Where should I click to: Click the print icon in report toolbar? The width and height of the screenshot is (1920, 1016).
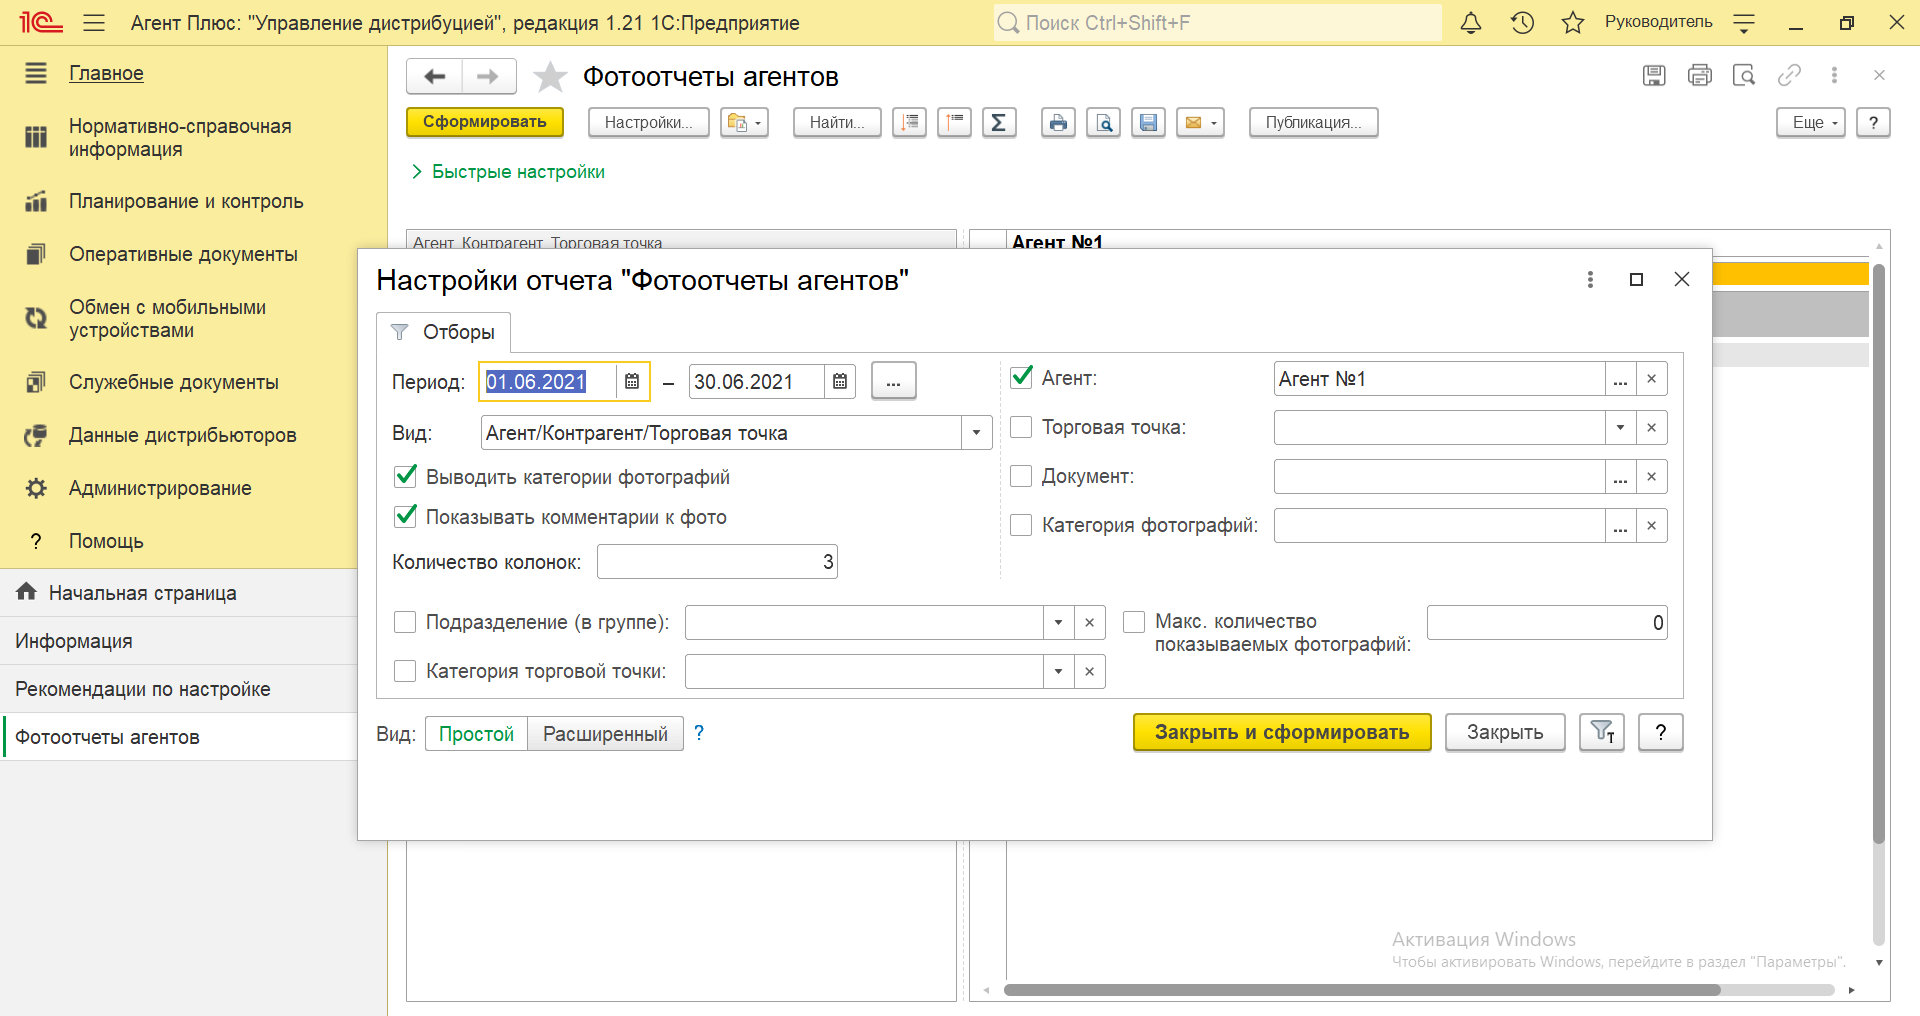1058,122
